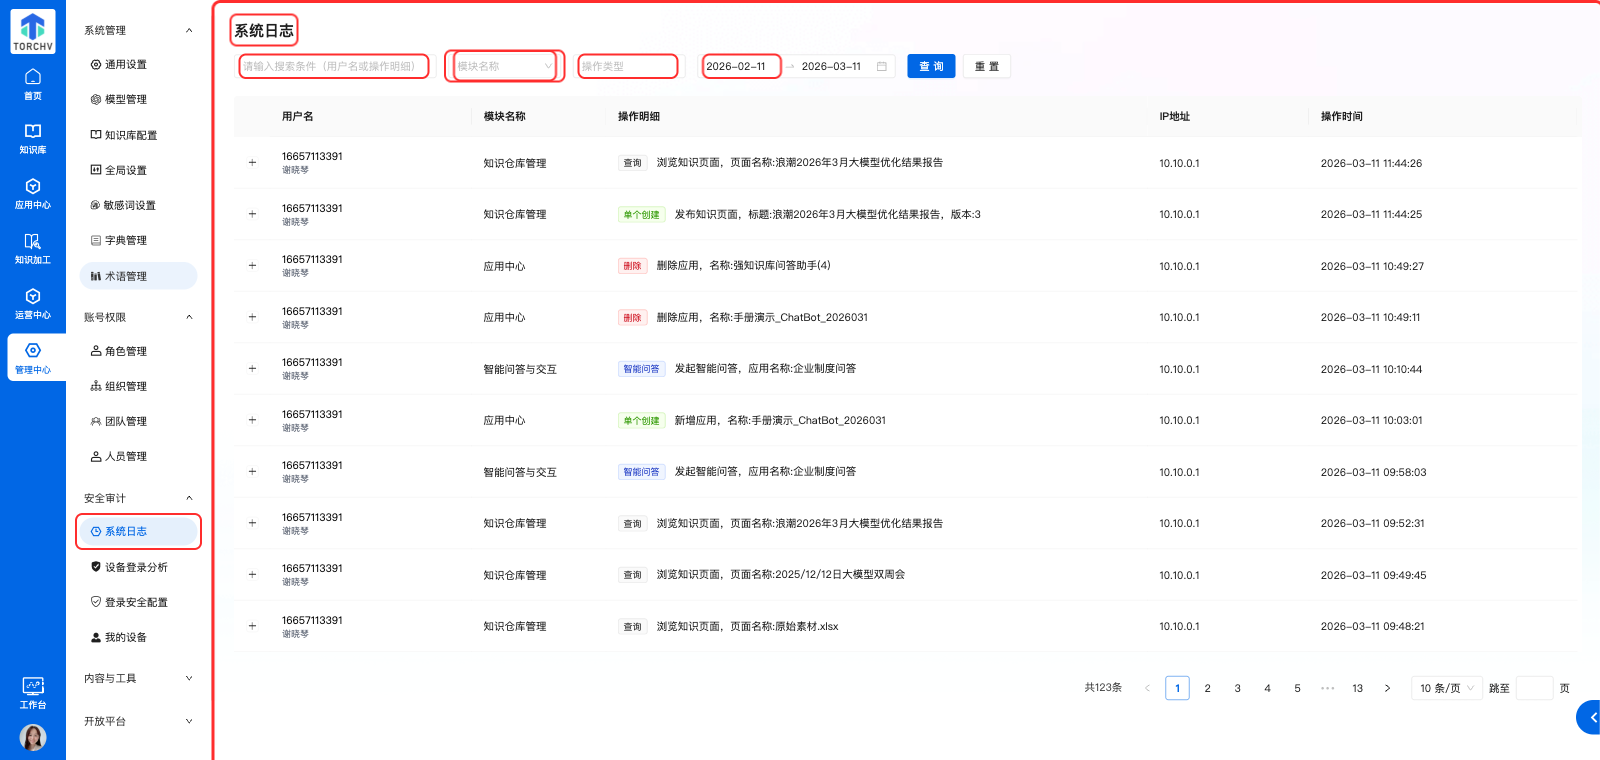Click start date 2026-02-11 field
Viewport: 1600px width, 760px height.
741,66
